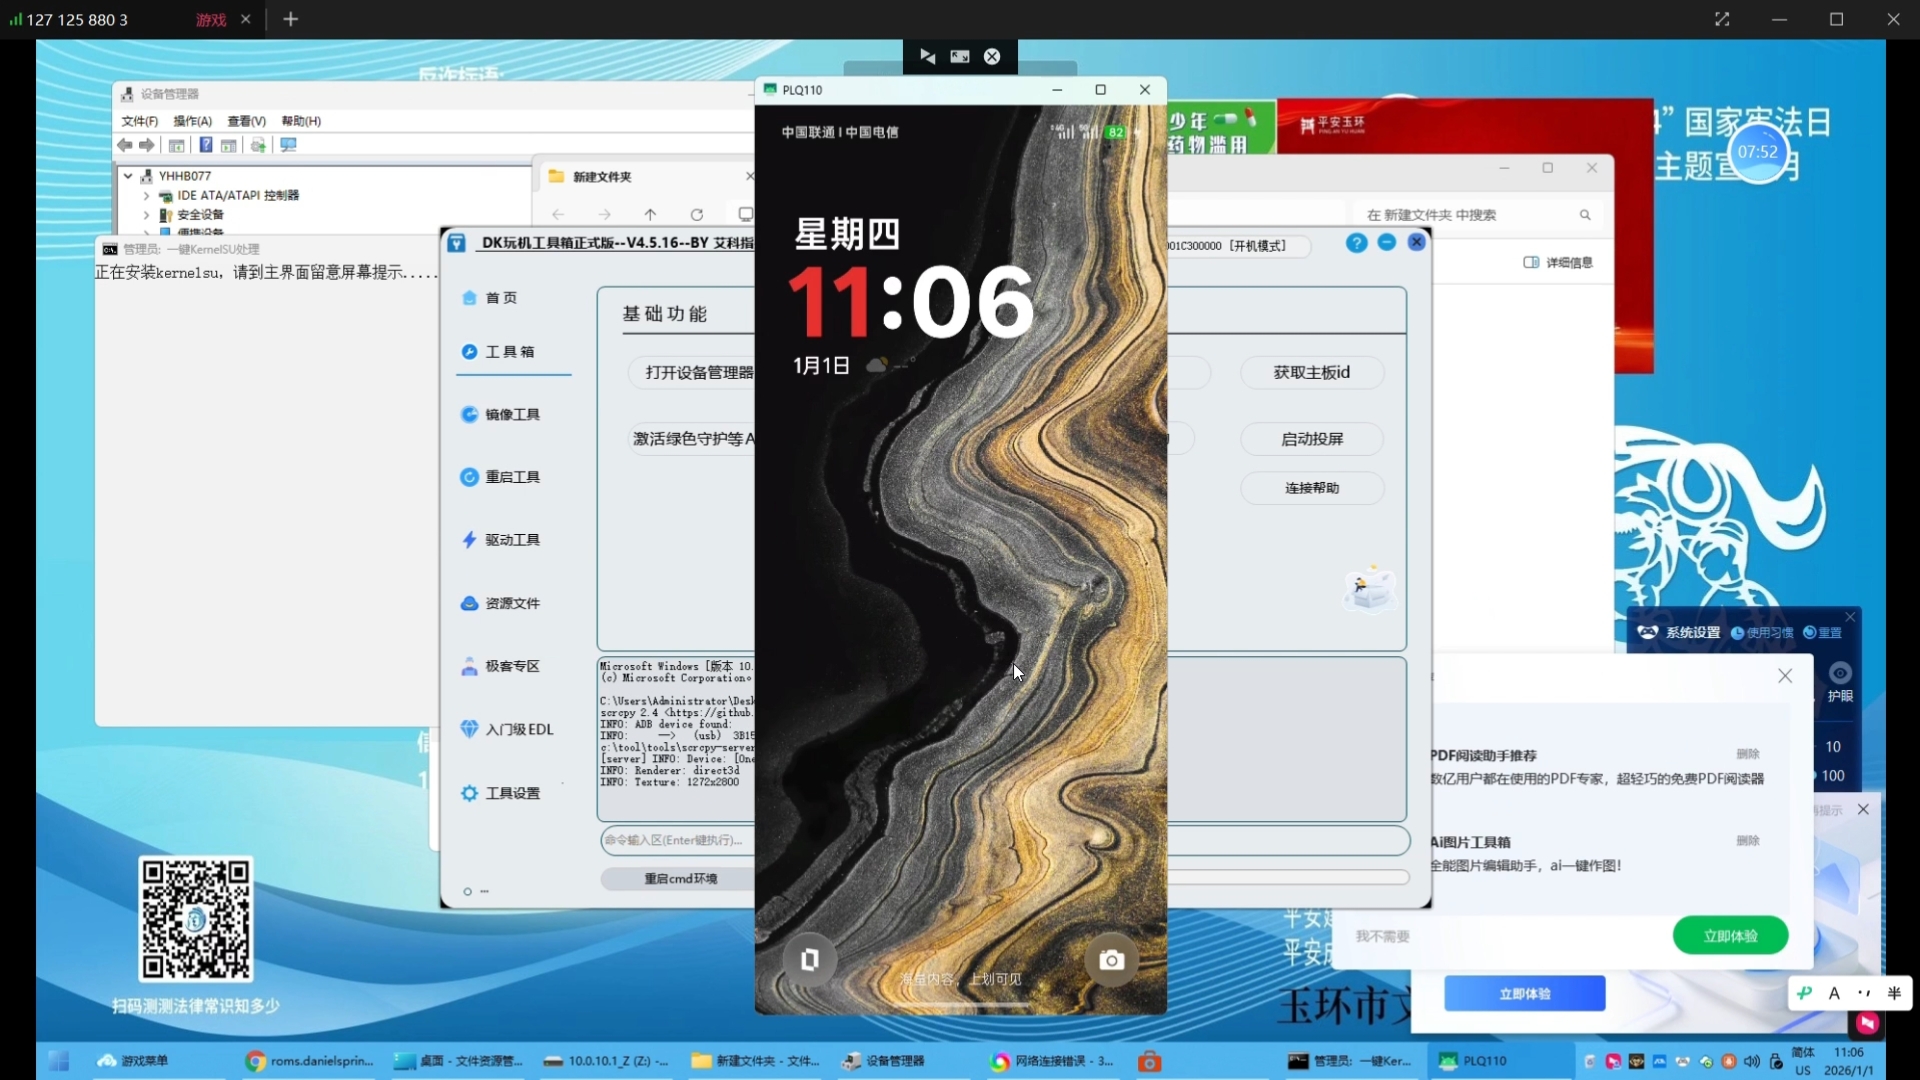Click the 启动投屏 button
Screen dimensions: 1920x1080
pos(1312,439)
